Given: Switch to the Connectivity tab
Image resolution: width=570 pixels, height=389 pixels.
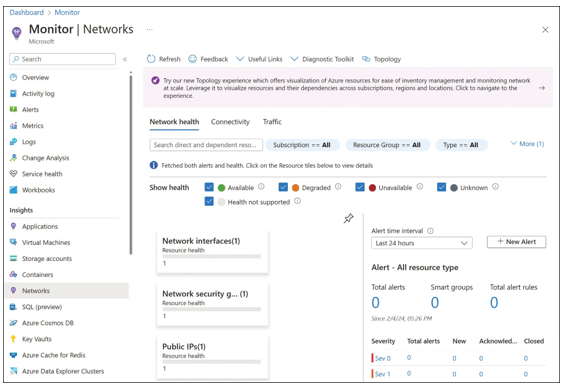Looking at the screenshot, I should pyautogui.click(x=230, y=122).
